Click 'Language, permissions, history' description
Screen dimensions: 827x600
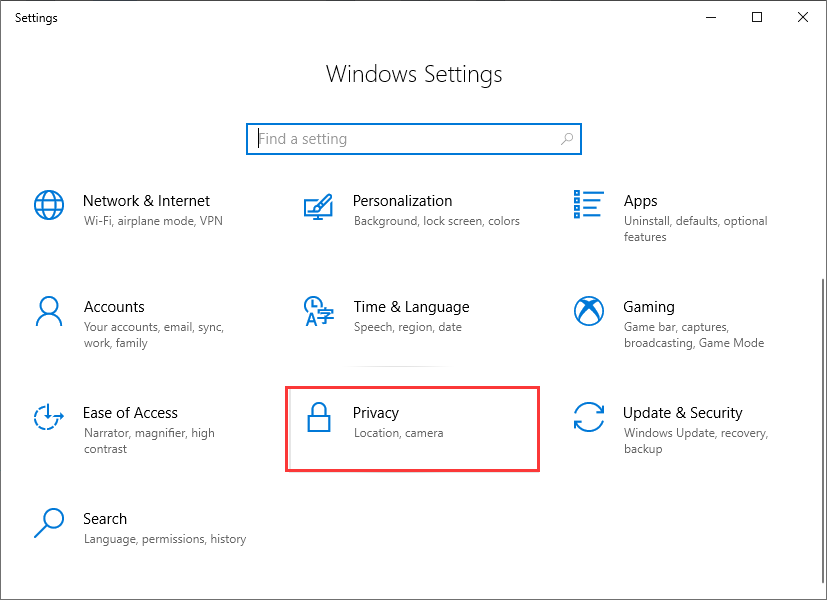coord(165,539)
